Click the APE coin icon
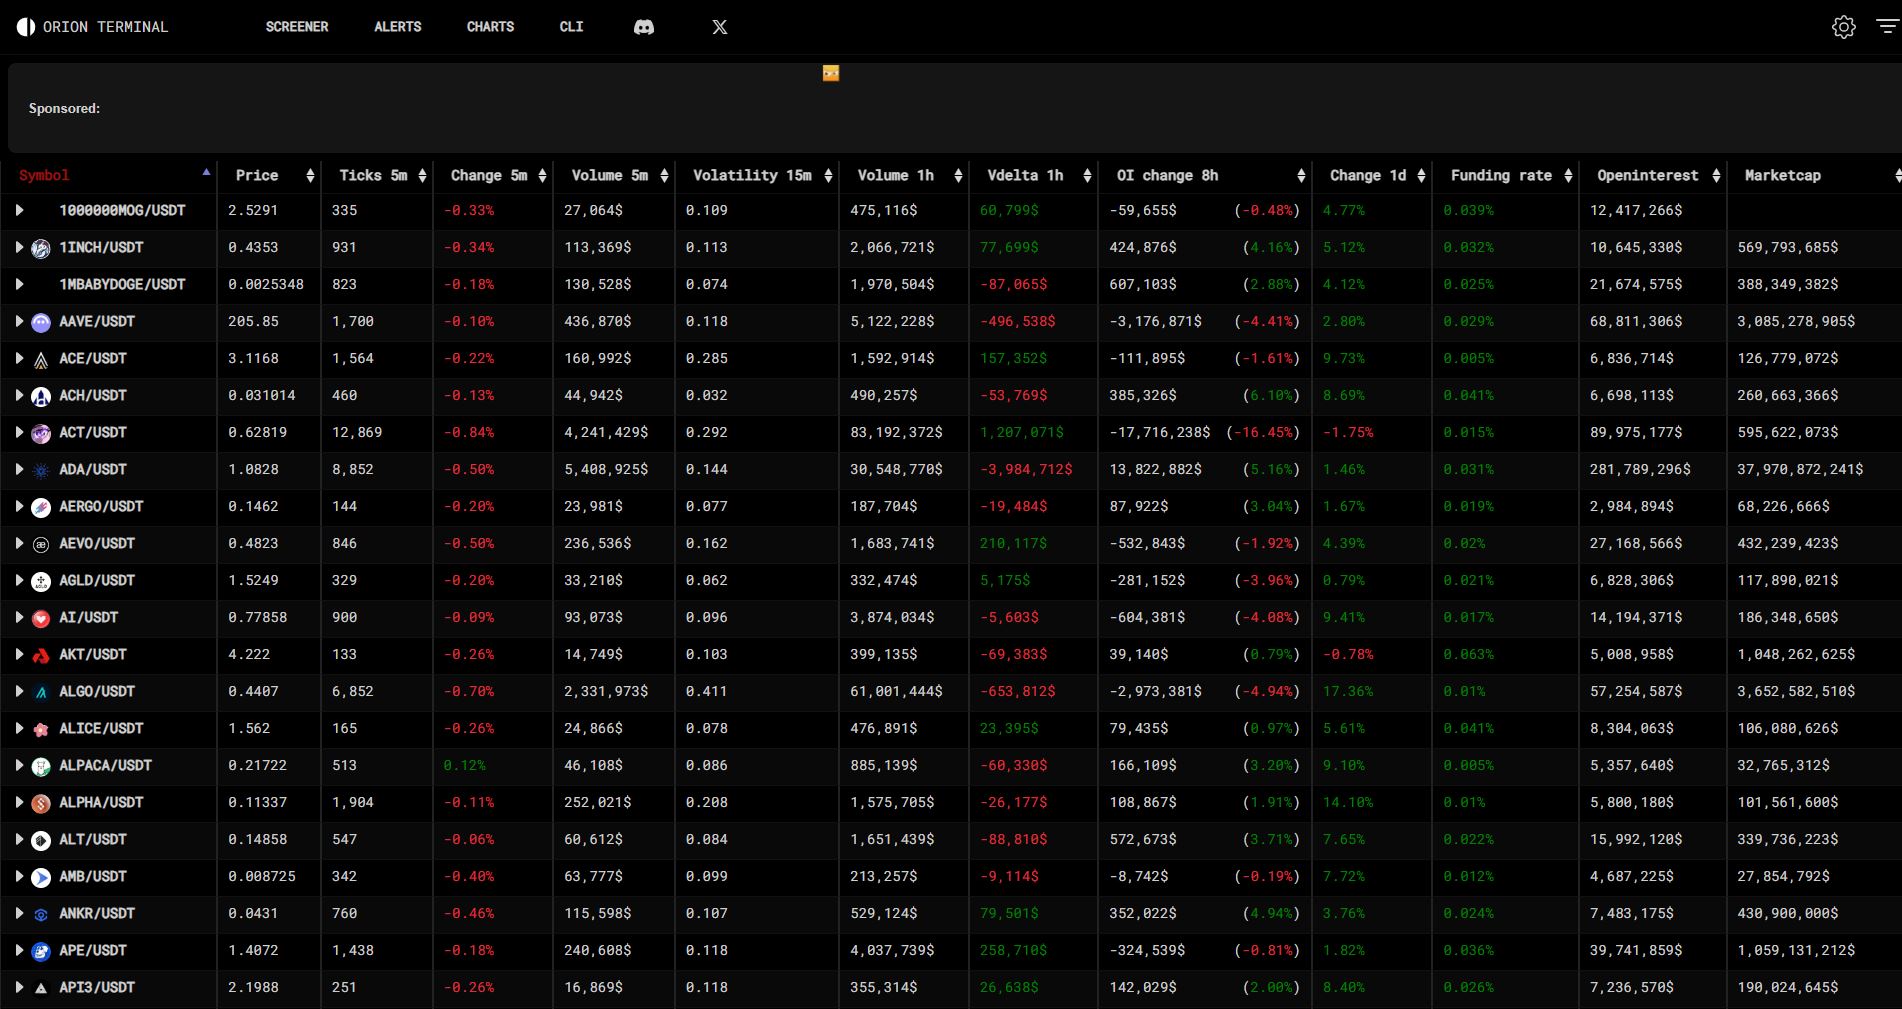The width and height of the screenshot is (1902, 1009). coord(41,951)
